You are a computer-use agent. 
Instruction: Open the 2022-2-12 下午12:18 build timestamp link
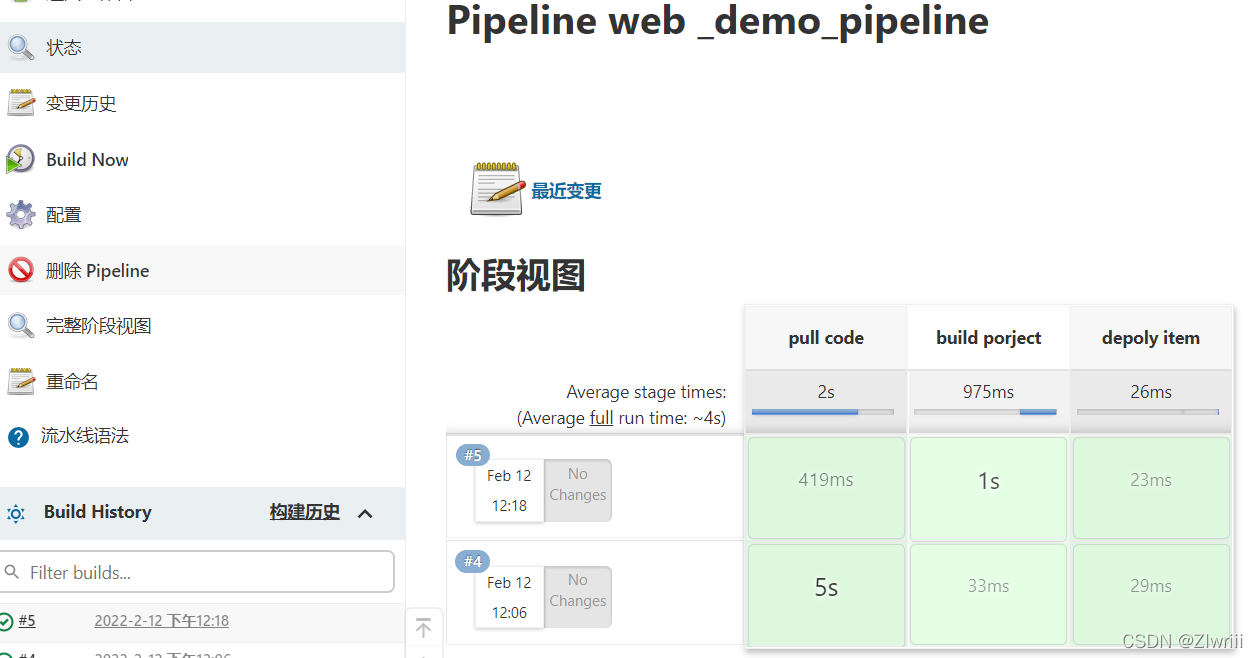(162, 621)
